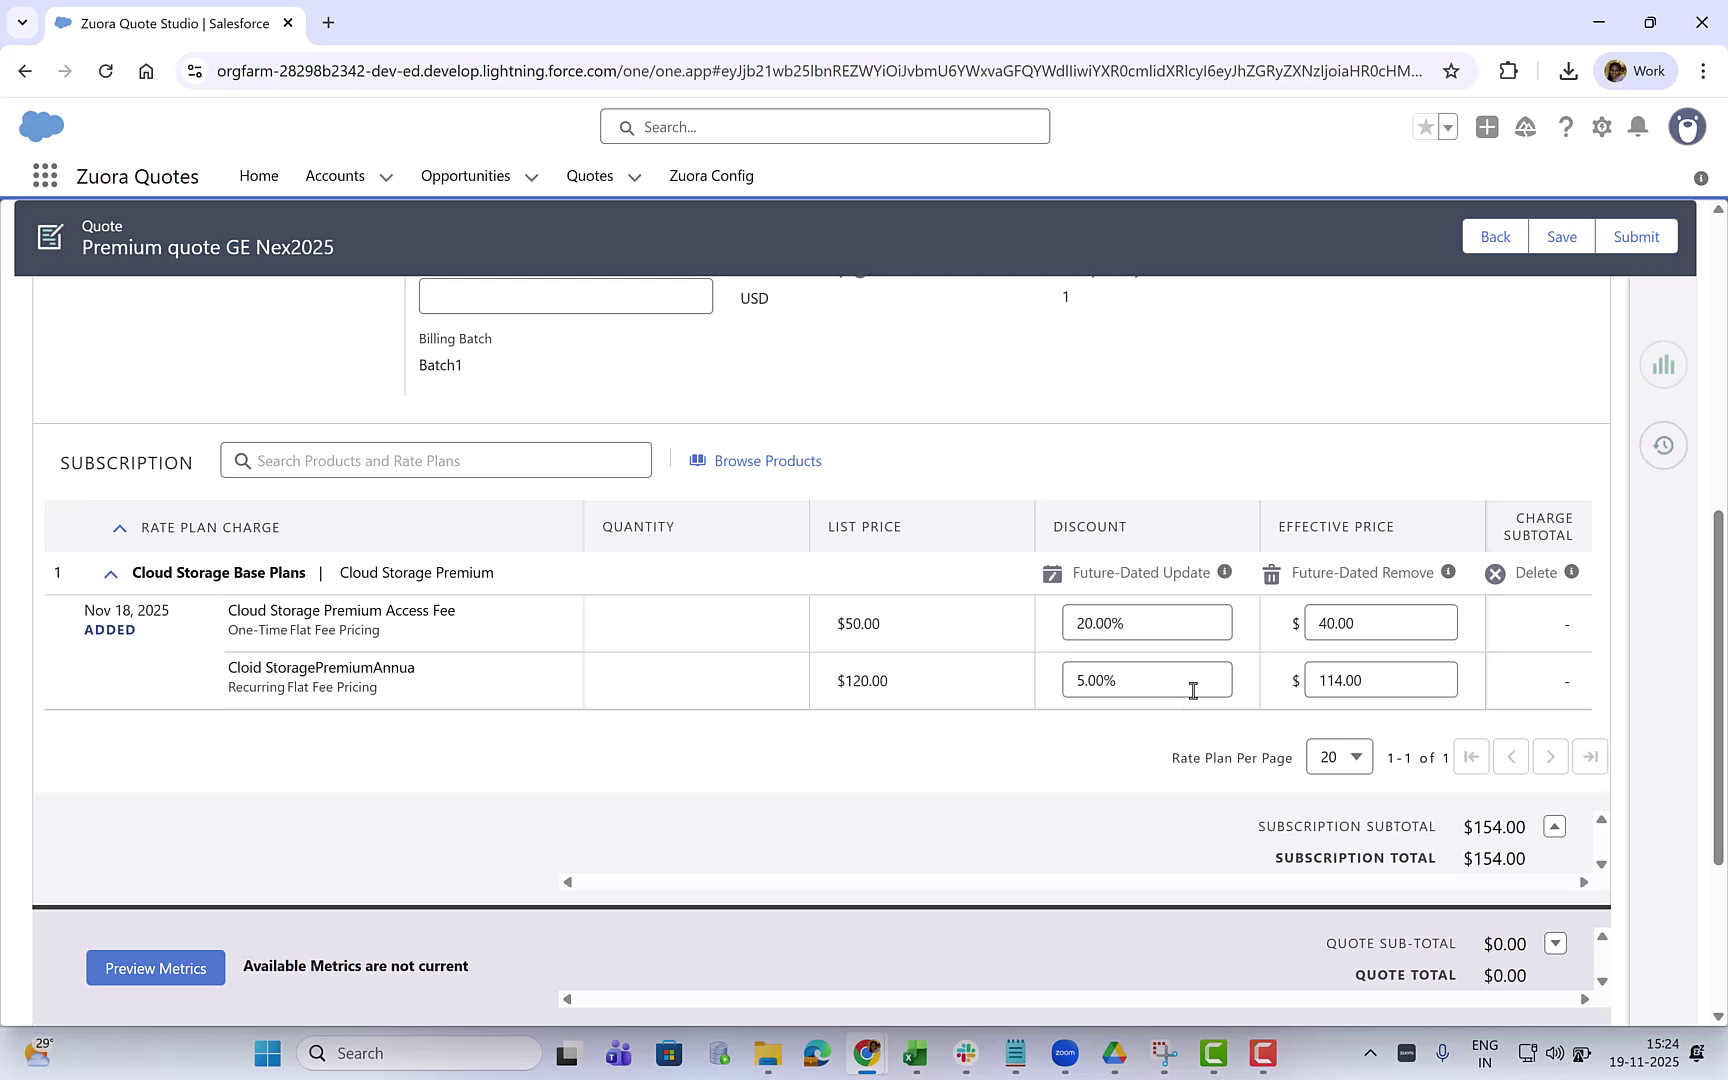Open the App Launcher waffle icon

tap(44, 175)
